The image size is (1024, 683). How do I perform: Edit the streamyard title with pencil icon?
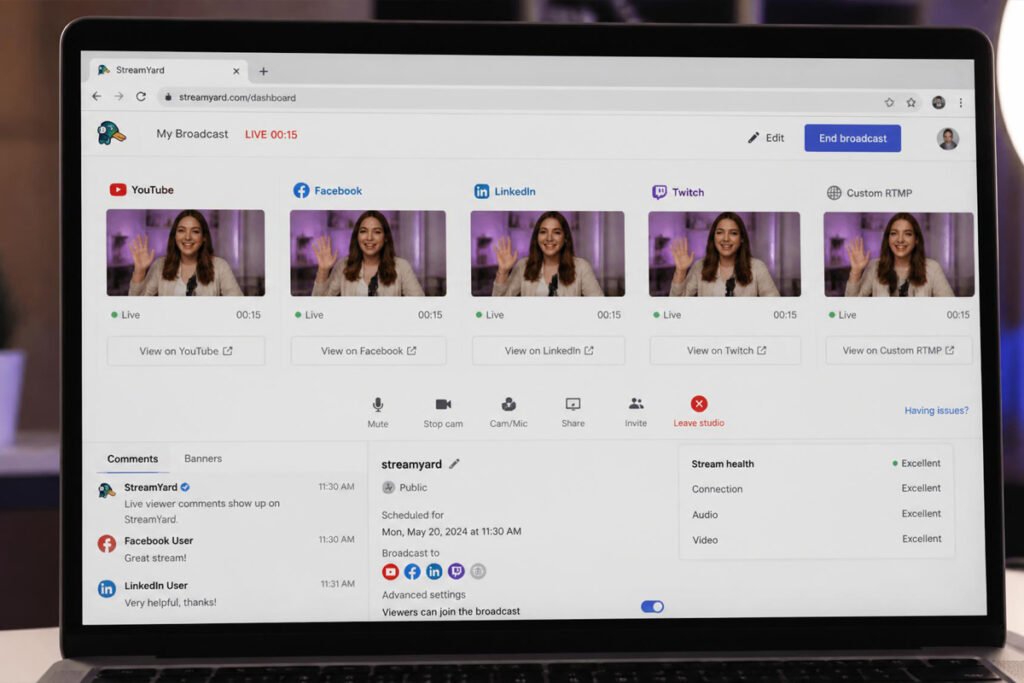455,464
